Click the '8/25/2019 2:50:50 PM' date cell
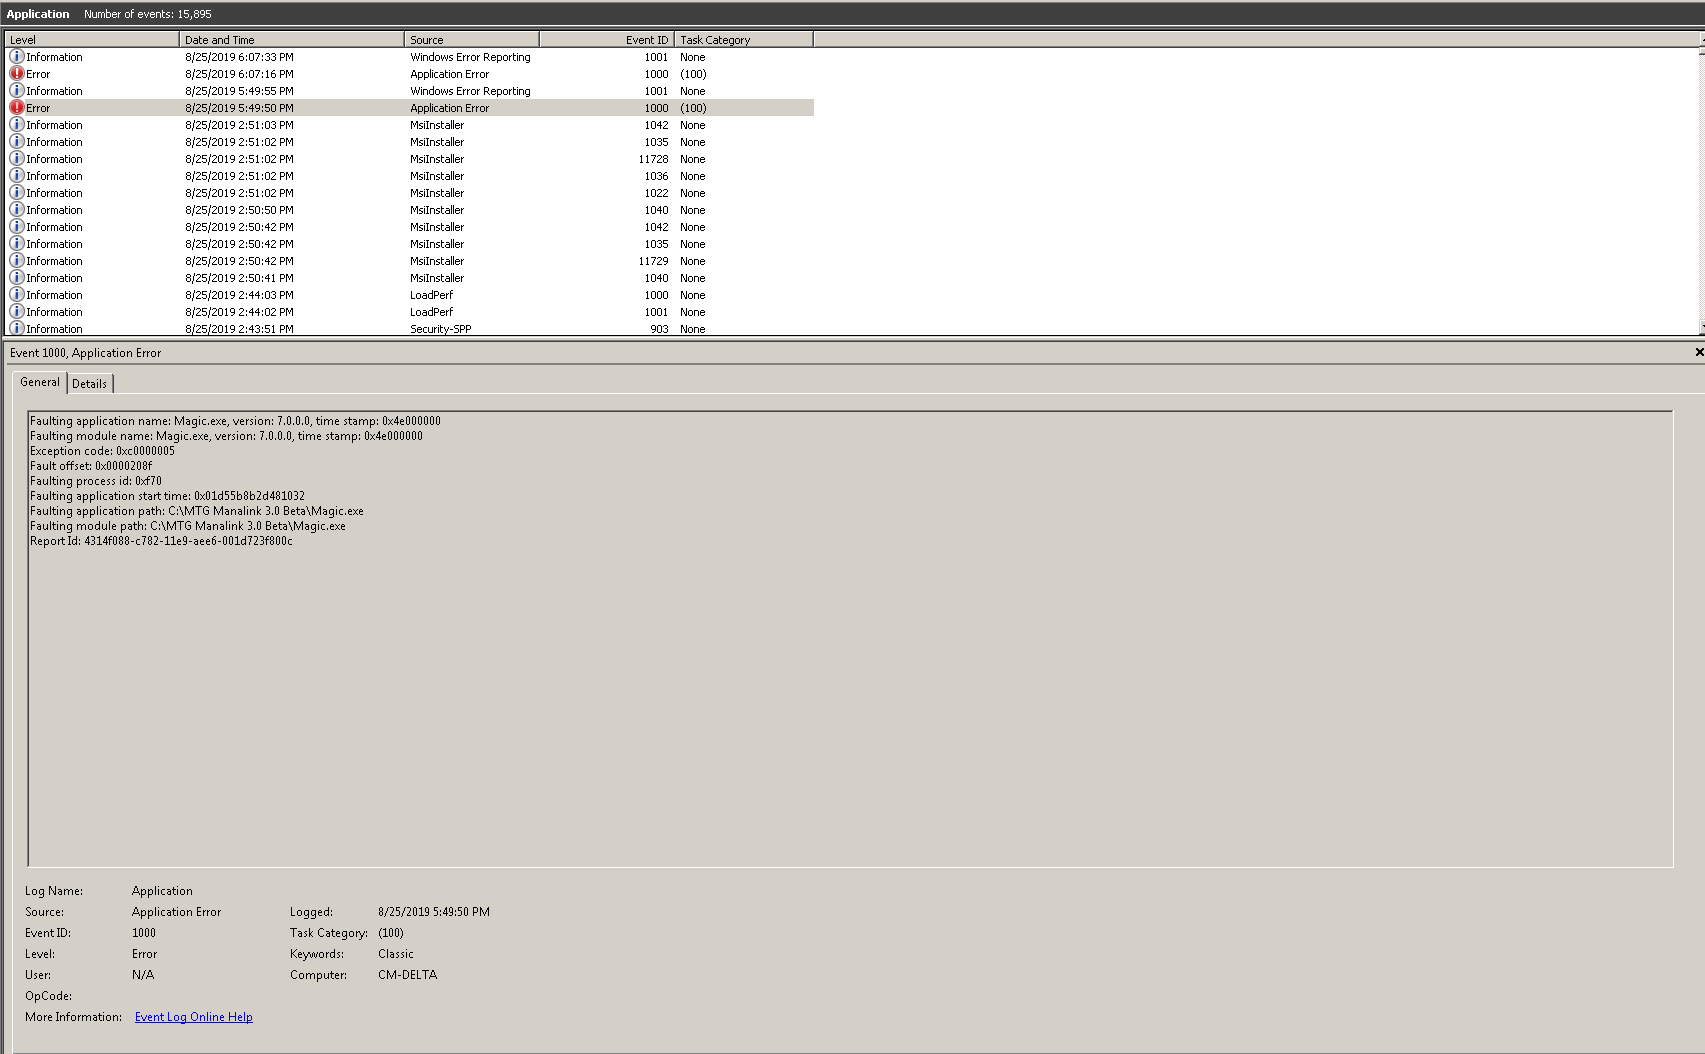Image resolution: width=1705 pixels, height=1054 pixels. [239, 210]
